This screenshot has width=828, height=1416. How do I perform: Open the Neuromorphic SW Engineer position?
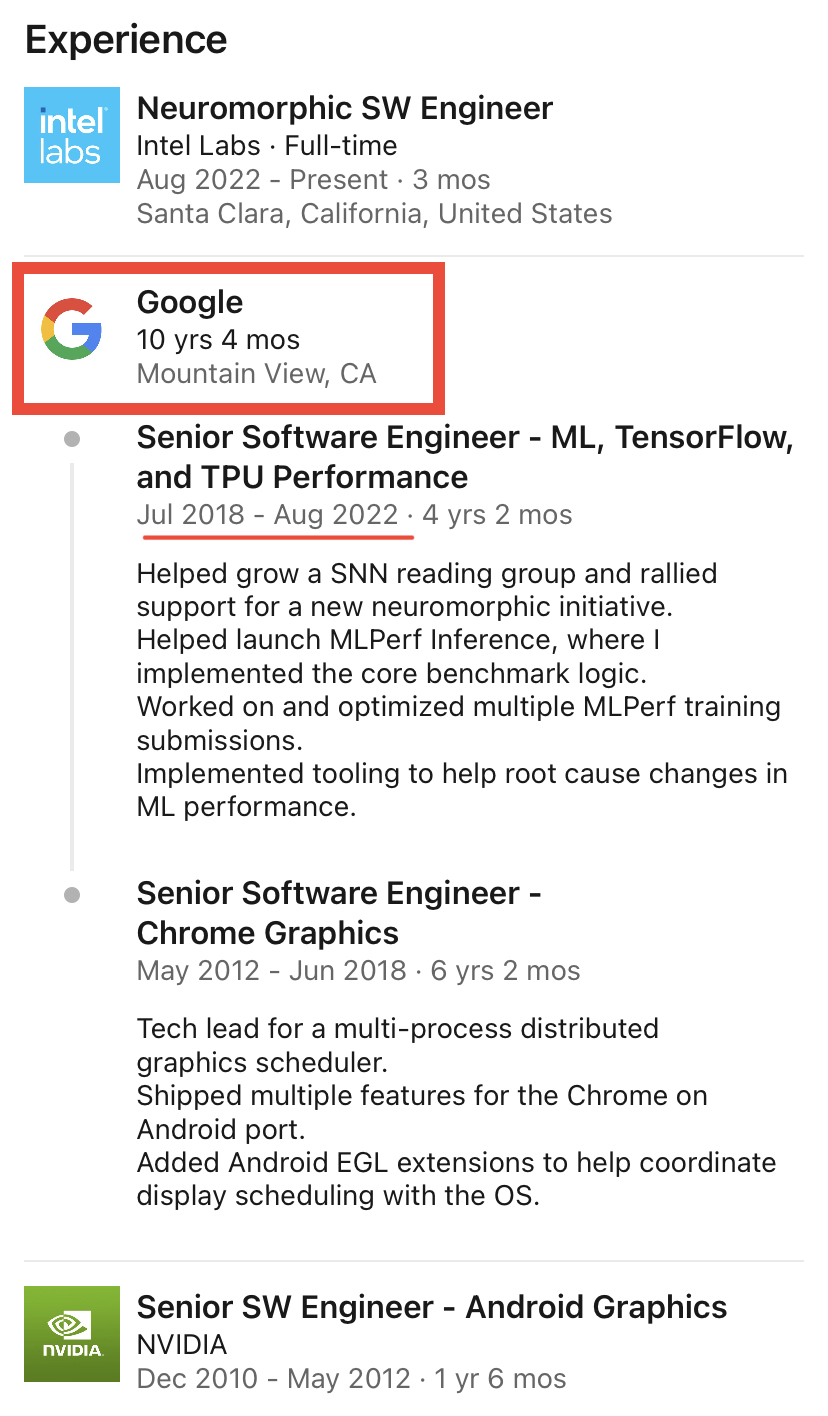(x=344, y=108)
